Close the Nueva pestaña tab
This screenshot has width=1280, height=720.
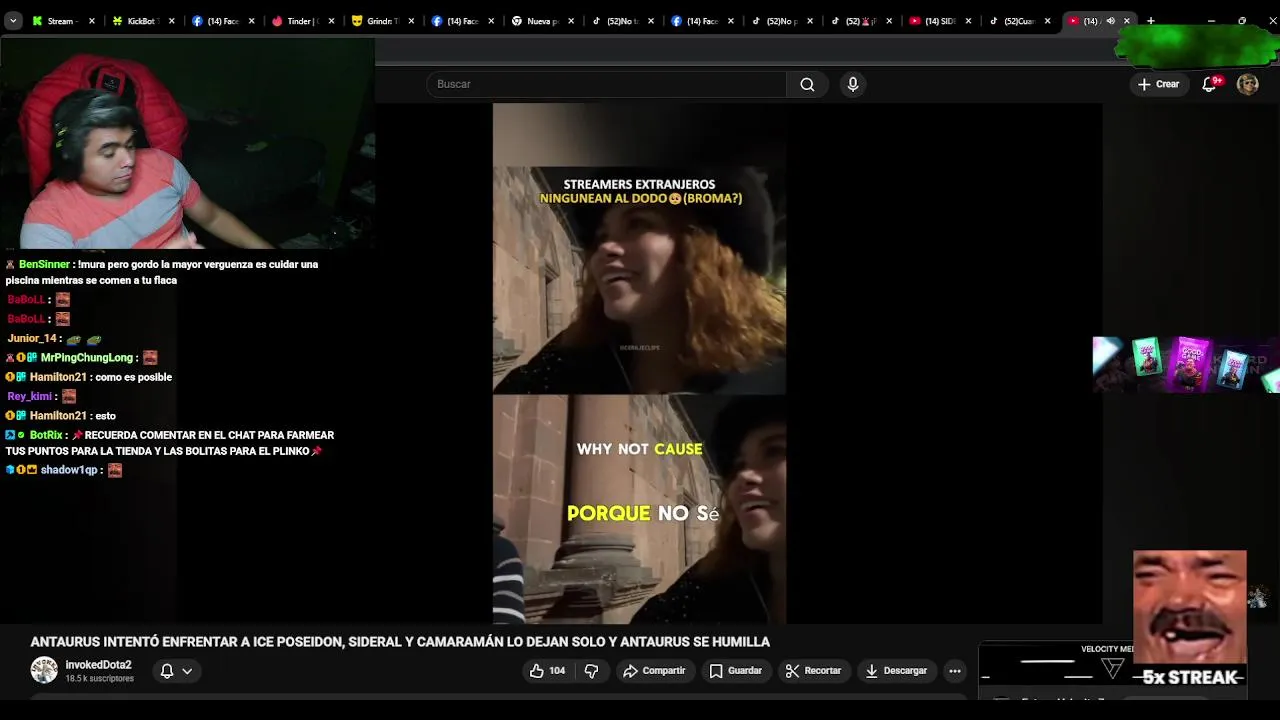pyautogui.click(x=571, y=21)
